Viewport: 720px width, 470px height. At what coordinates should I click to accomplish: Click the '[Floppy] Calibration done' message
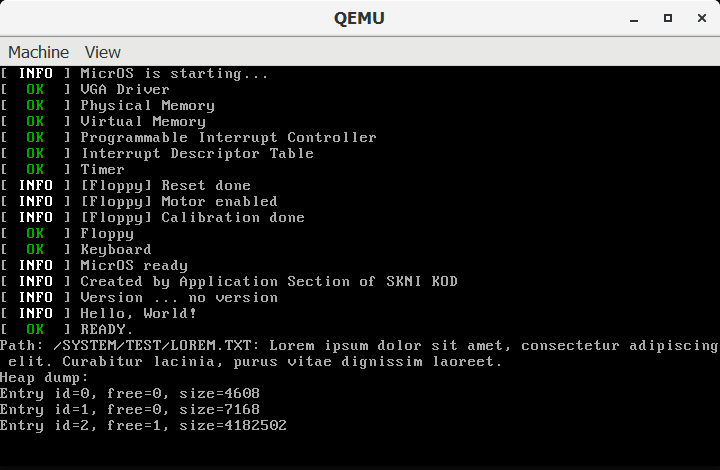click(192, 217)
